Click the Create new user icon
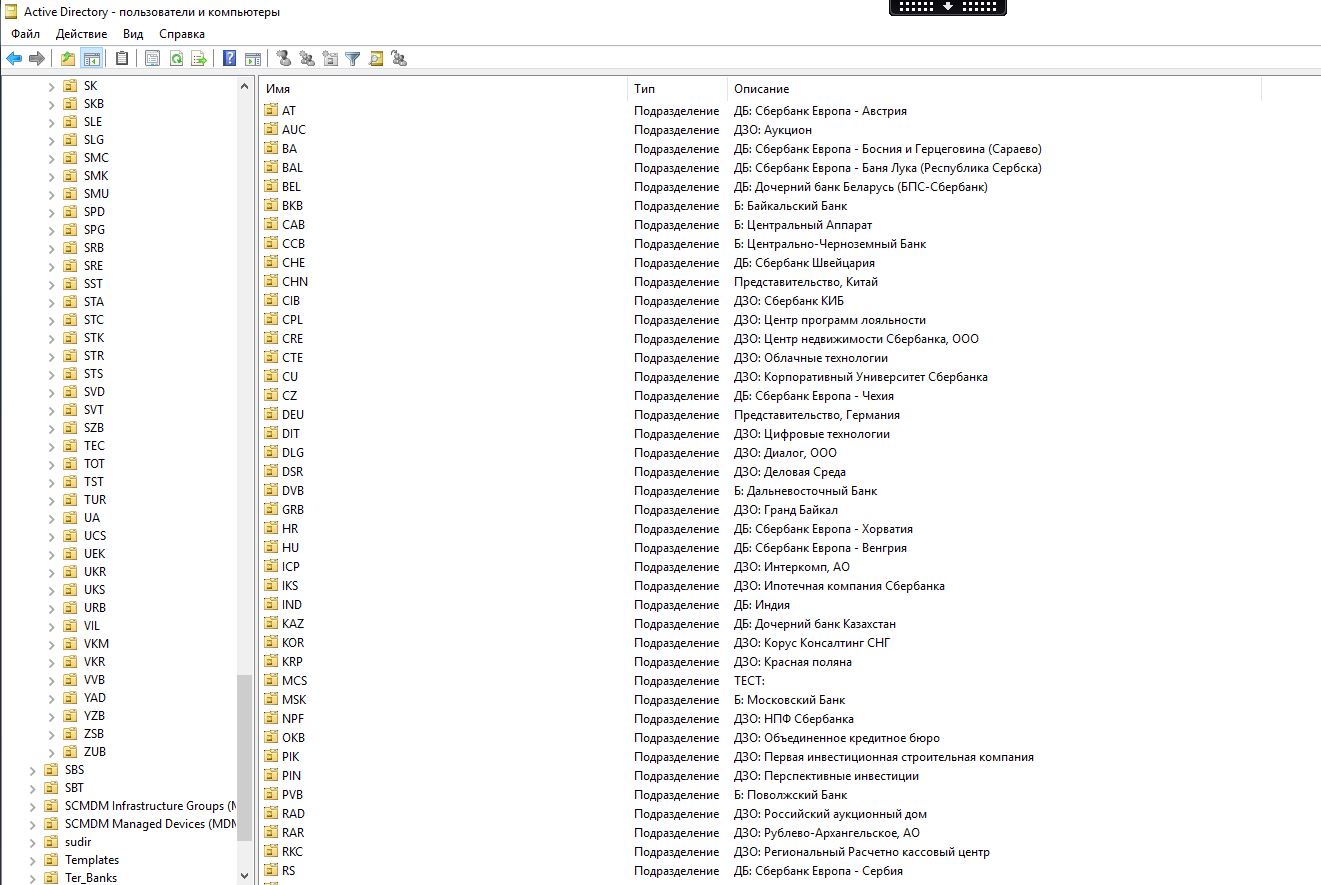The image size is (1321, 885). tap(284, 59)
